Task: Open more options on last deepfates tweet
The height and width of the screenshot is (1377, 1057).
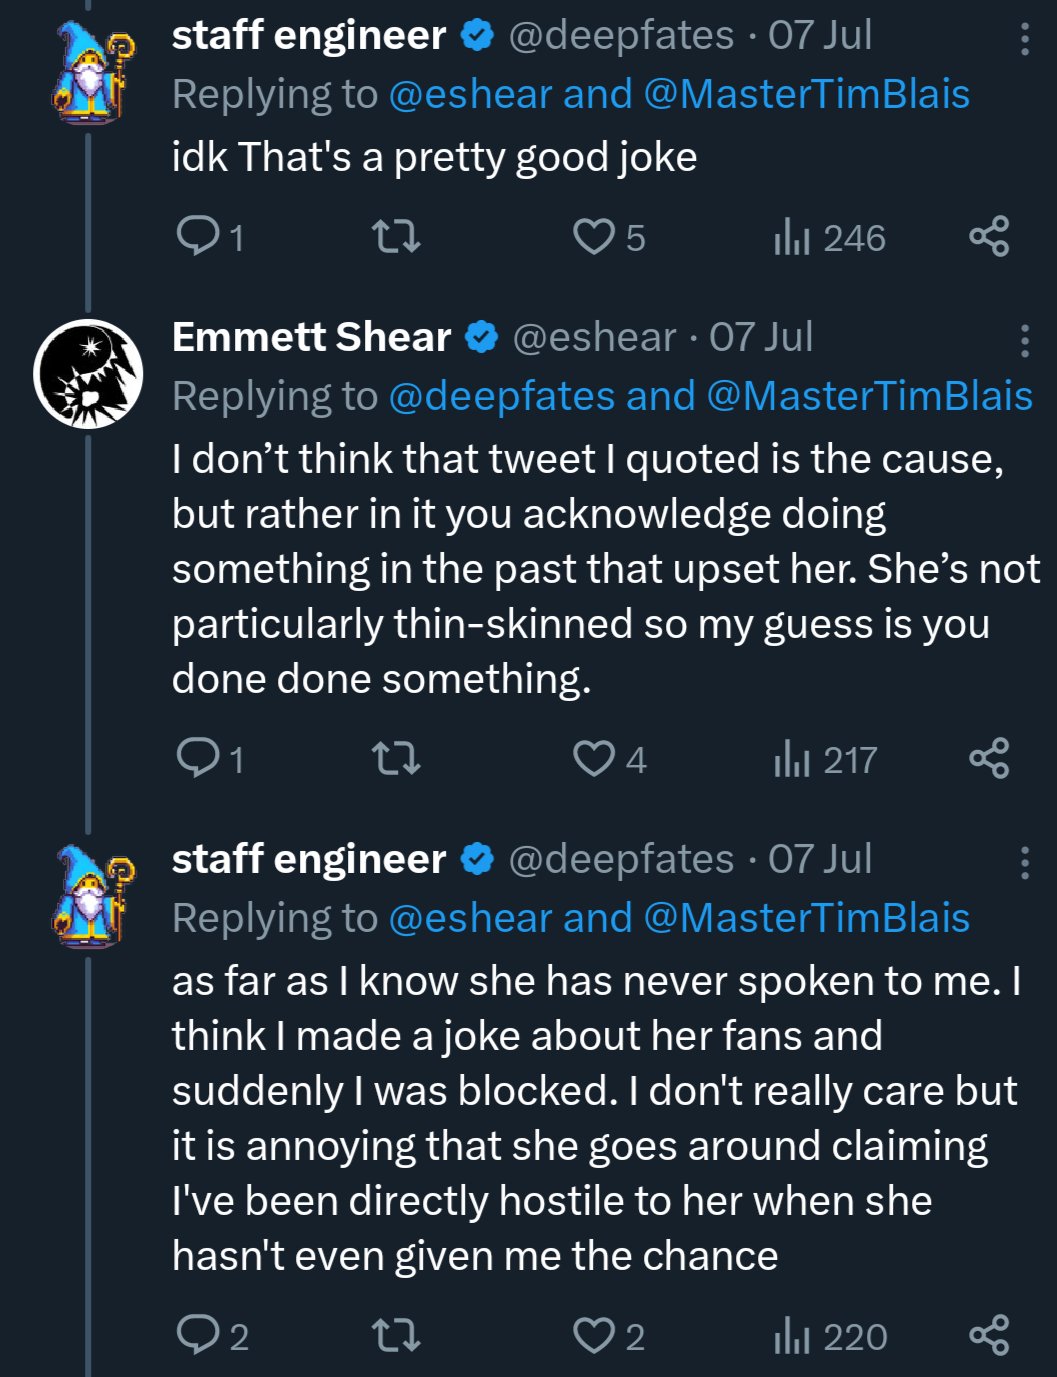Action: tap(1024, 862)
